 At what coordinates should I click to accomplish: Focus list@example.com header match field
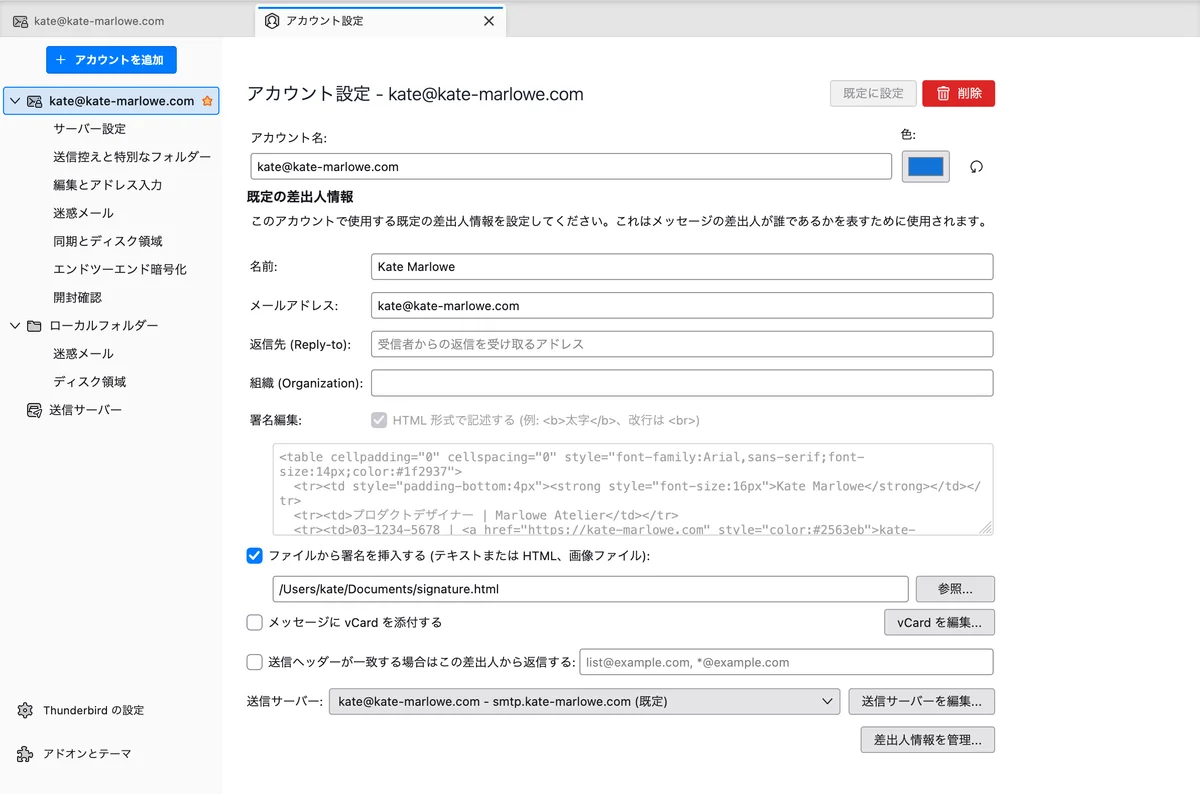click(x=786, y=662)
